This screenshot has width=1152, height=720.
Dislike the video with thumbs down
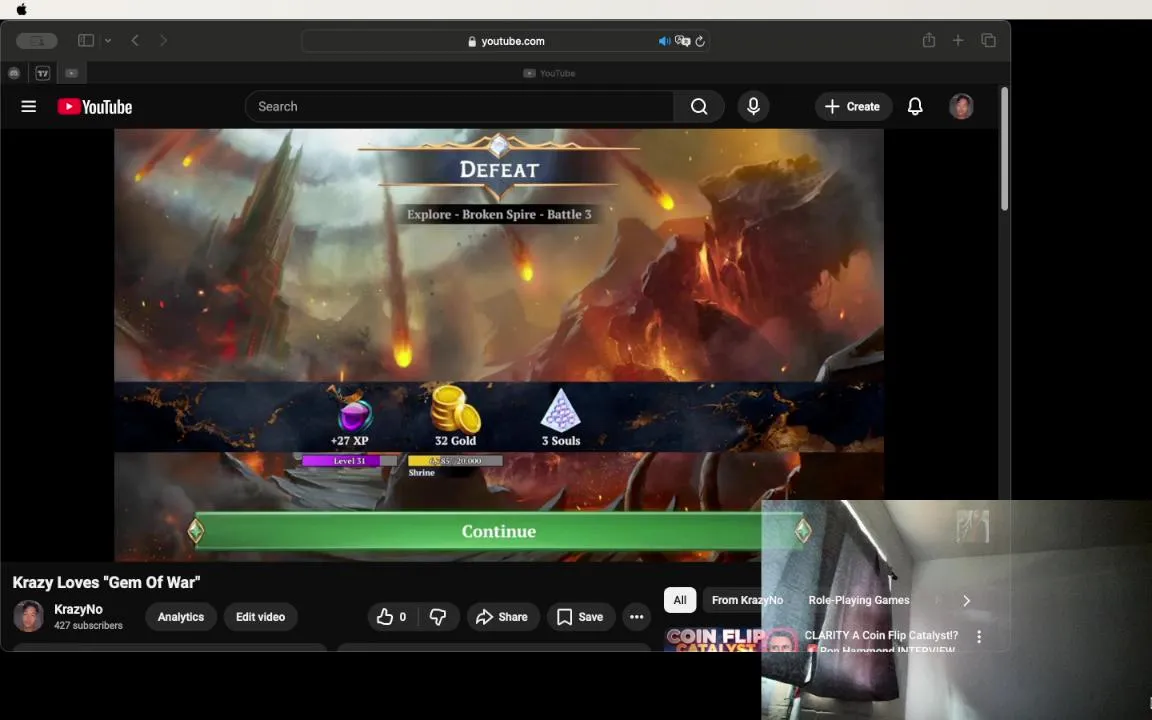438,617
